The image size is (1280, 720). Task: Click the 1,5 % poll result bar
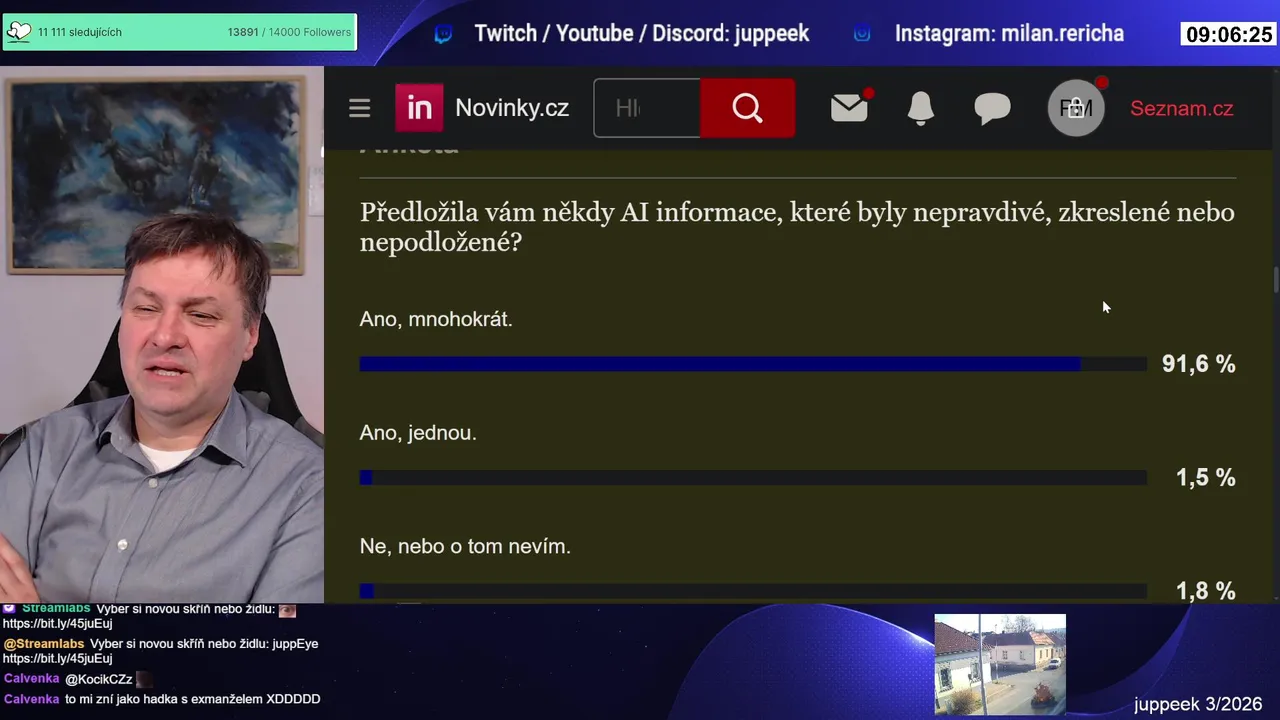(753, 478)
